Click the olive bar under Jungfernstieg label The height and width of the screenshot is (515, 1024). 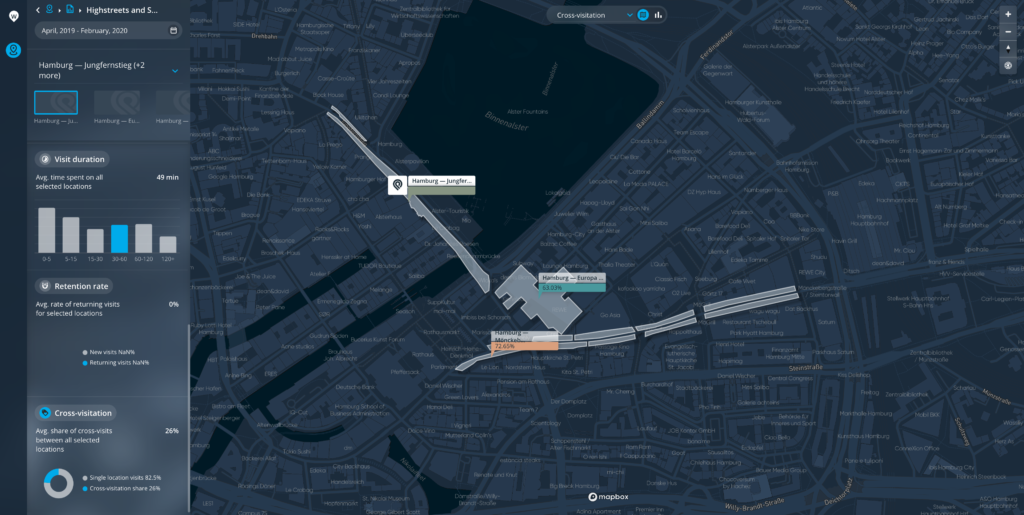click(x=441, y=190)
